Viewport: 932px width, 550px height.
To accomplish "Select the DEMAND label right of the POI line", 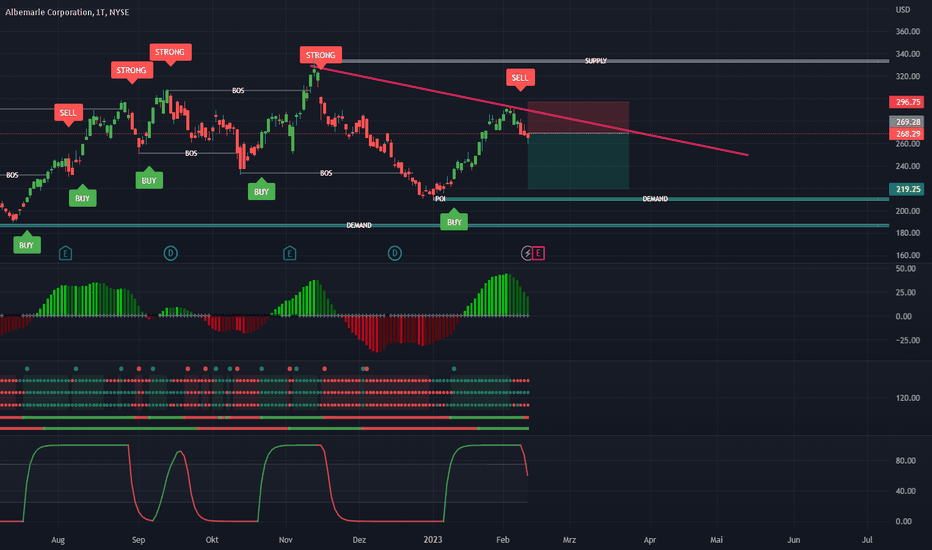I will click(x=655, y=199).
